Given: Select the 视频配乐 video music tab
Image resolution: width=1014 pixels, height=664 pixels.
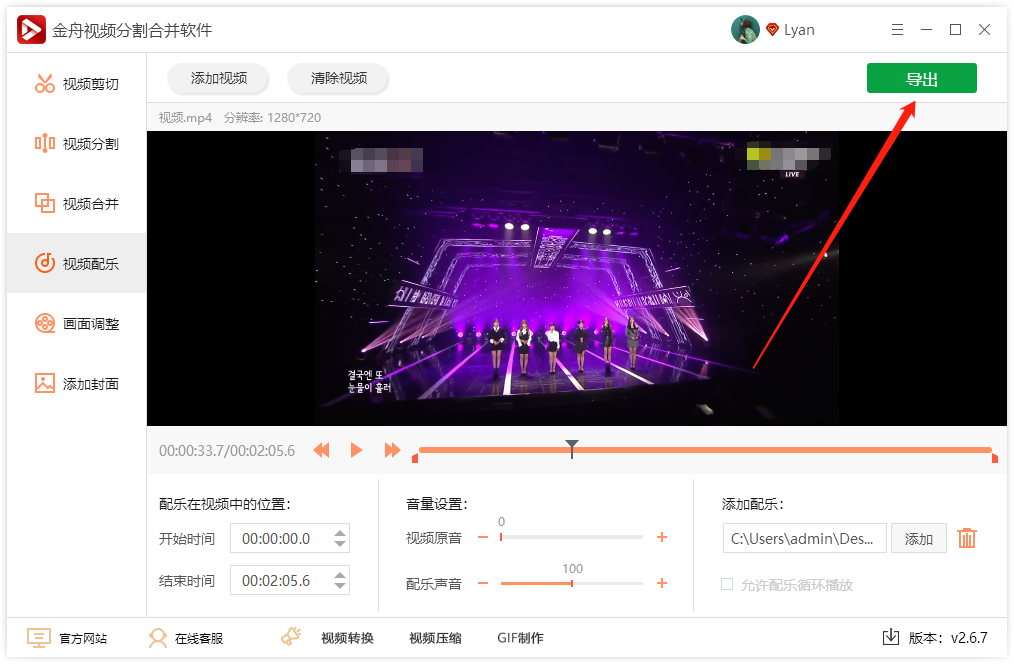Looking at the screenshot, I should pos(76,263).
